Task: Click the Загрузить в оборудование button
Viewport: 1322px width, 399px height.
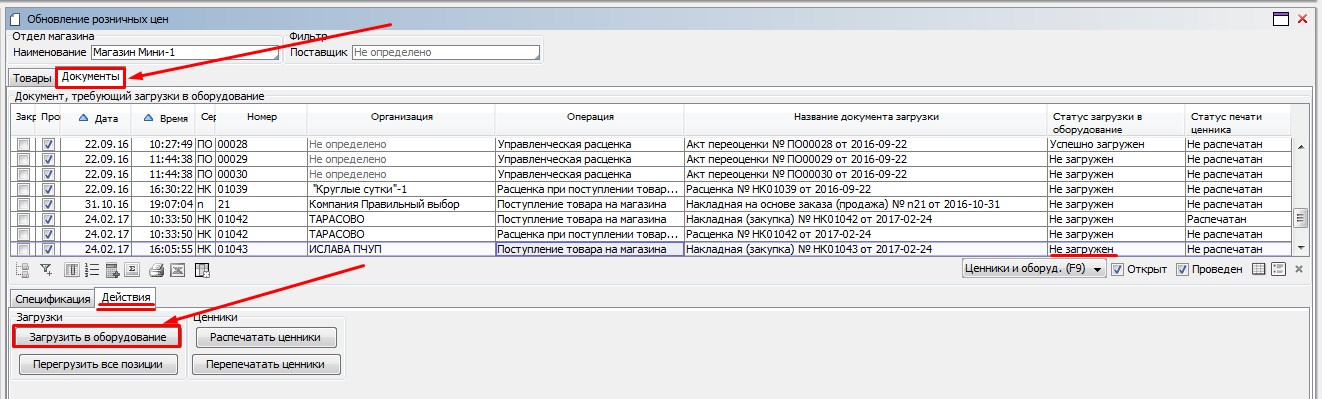Action: click(97, 336)
